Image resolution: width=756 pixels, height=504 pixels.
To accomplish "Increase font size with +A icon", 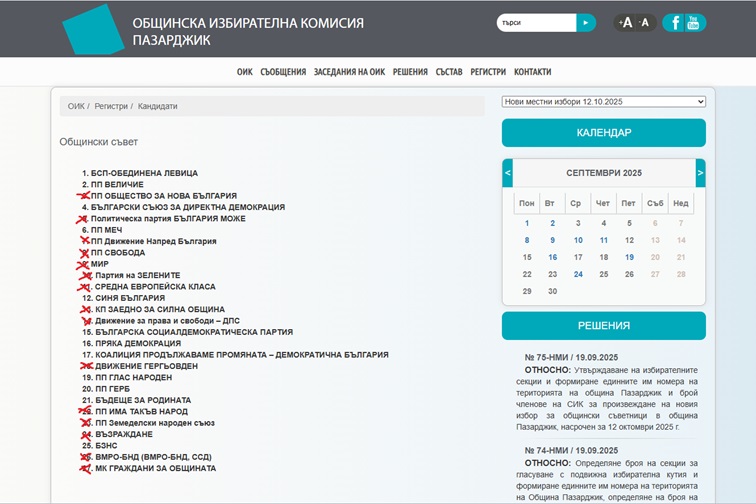I will (x=626, y=22).
